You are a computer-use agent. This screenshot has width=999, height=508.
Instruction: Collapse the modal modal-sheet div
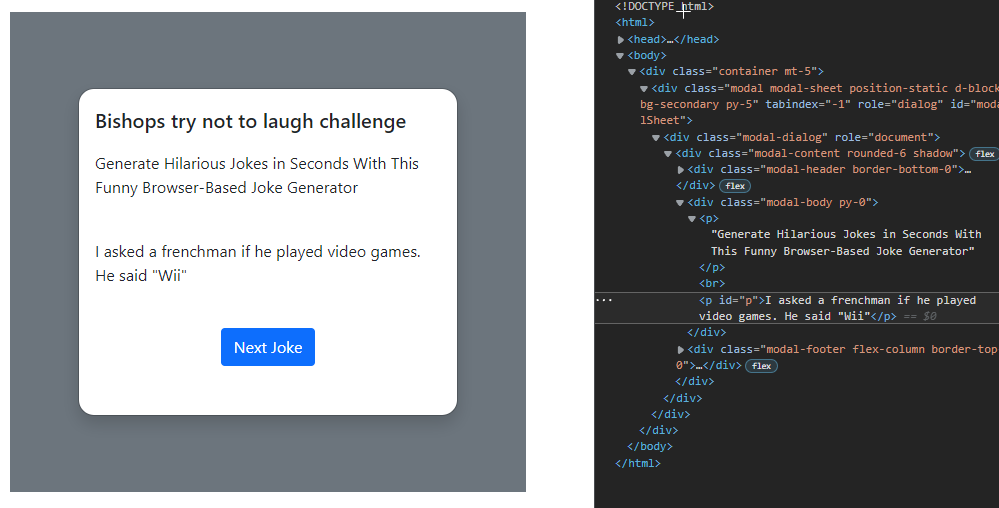point(644,89)
